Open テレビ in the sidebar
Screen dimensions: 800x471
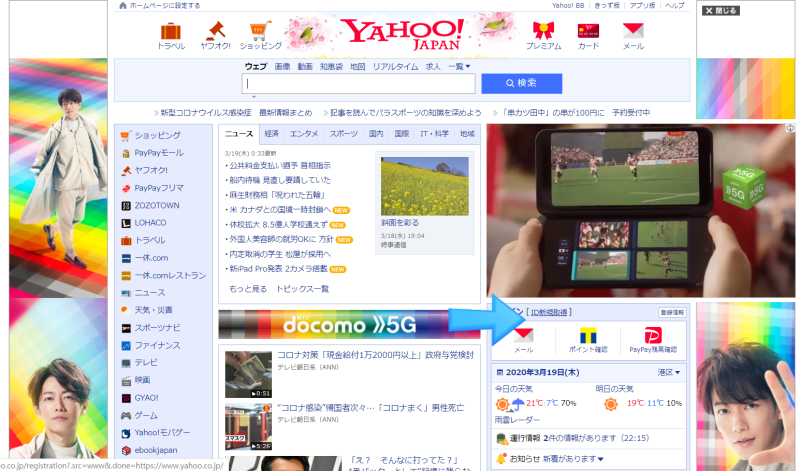point(145,362)
